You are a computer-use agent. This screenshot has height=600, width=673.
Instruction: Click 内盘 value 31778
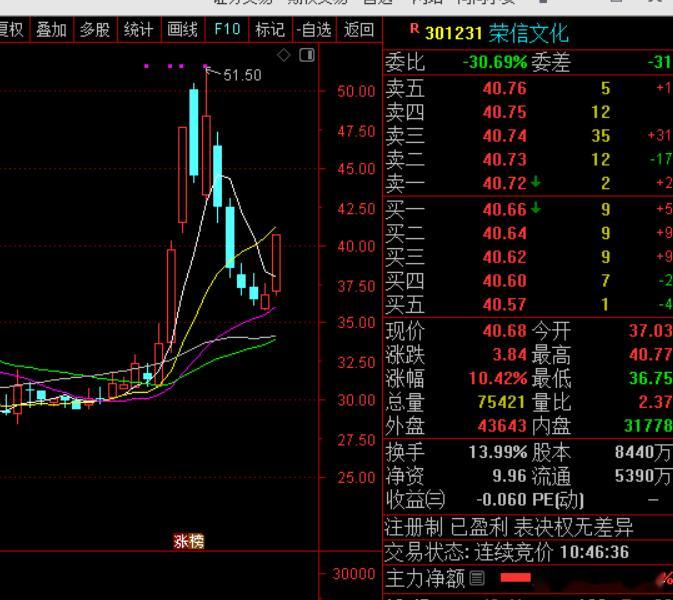click(x=648, y=426)
